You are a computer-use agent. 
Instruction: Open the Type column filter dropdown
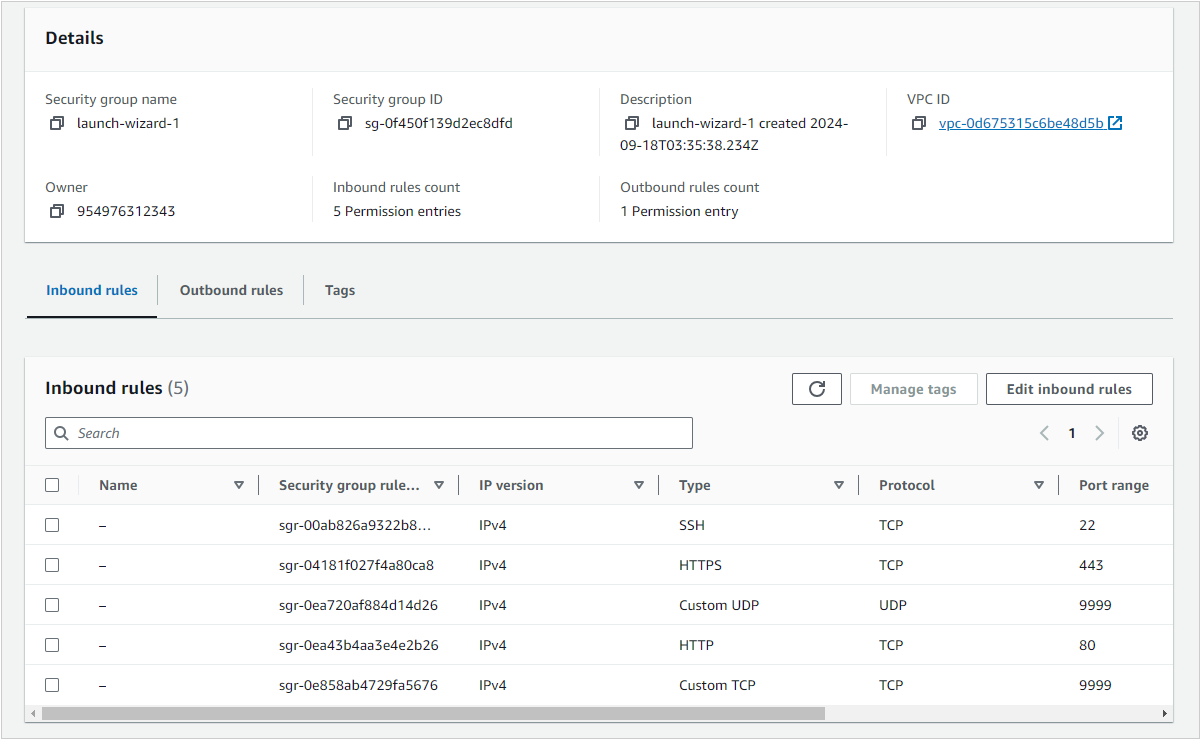(x=839, y=484)
